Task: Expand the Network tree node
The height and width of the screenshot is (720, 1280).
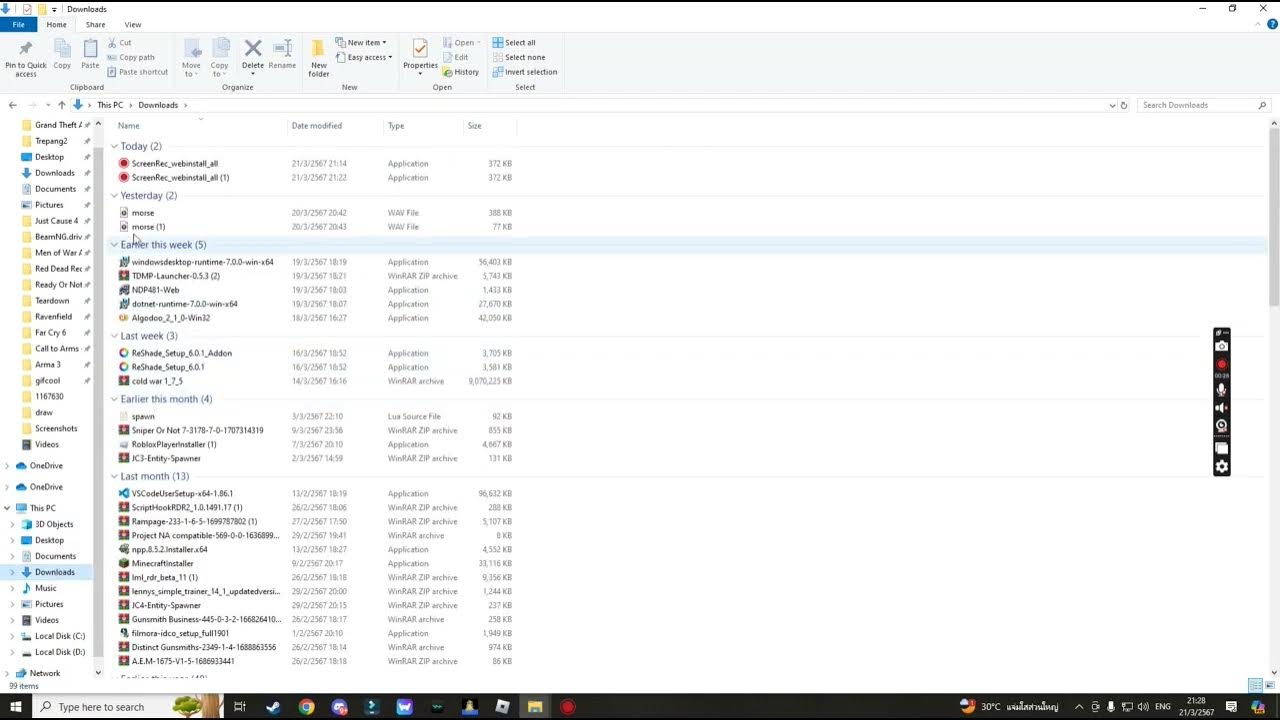Action: 8,673
